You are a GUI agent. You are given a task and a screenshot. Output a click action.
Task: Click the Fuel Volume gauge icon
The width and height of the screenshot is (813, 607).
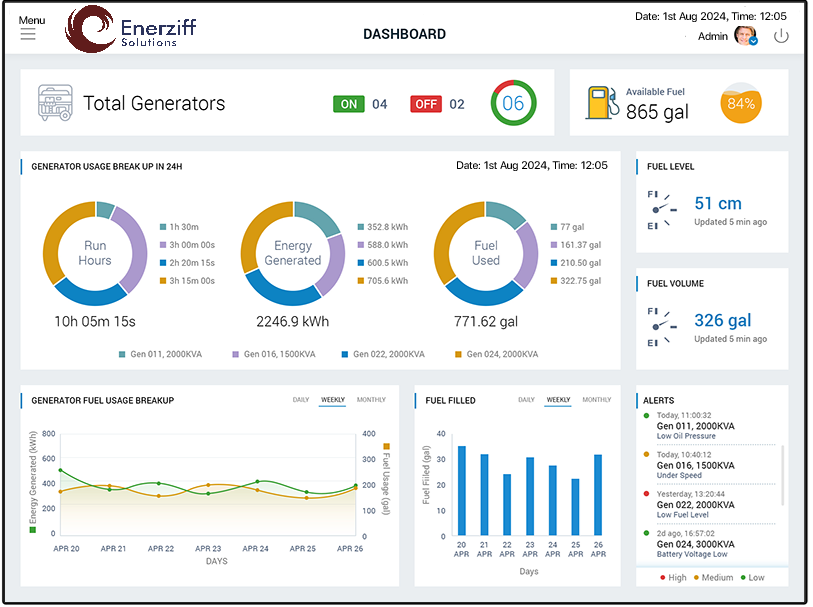coord(661,326)
